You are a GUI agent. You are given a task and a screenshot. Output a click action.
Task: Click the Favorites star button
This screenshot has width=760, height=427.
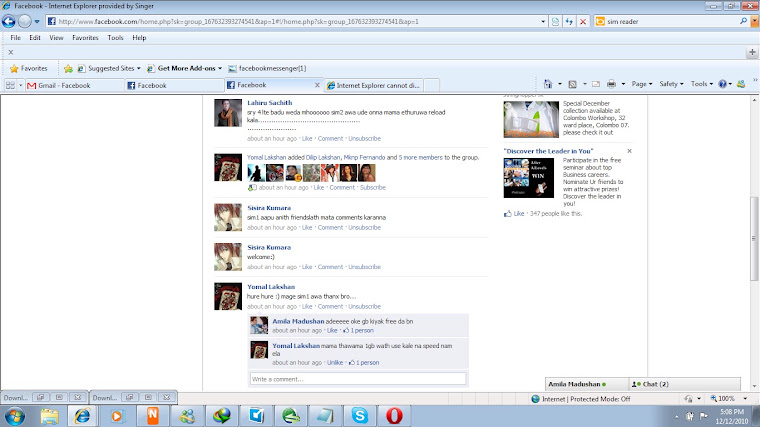click(x=29, y=68)
